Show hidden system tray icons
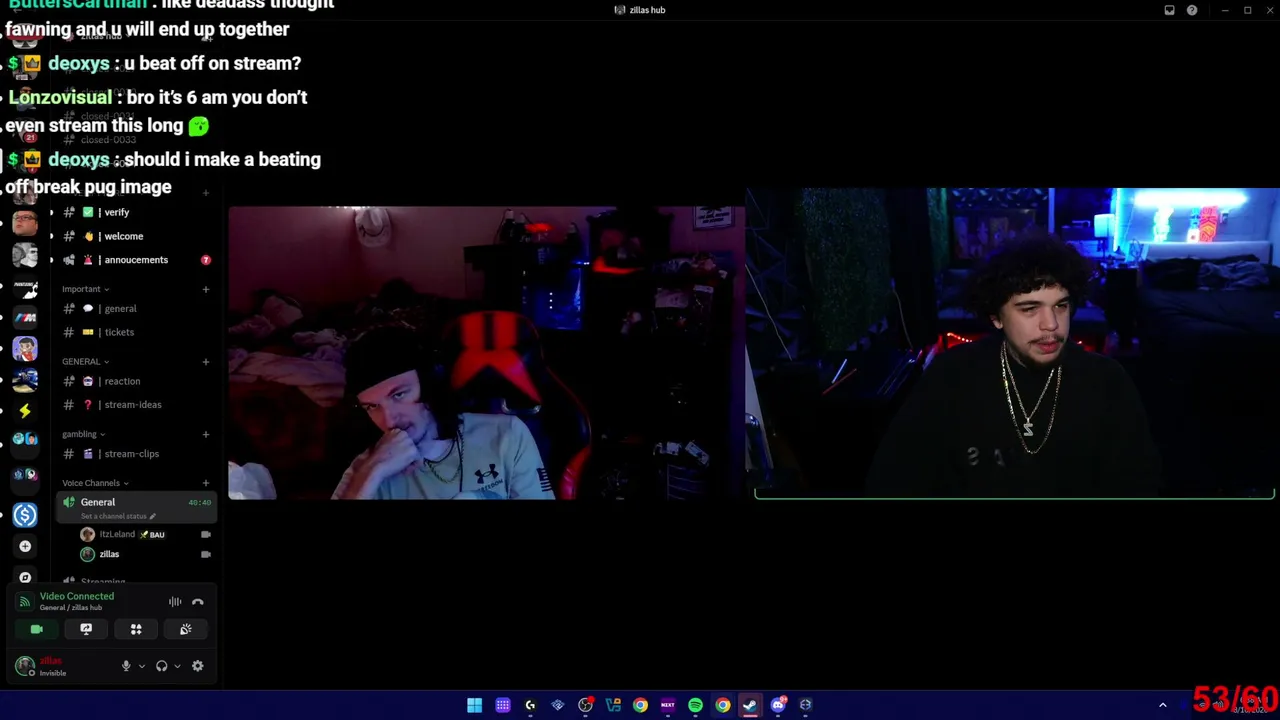The height and width of the screenshot is (720, 1280). tap(1162, 705)
